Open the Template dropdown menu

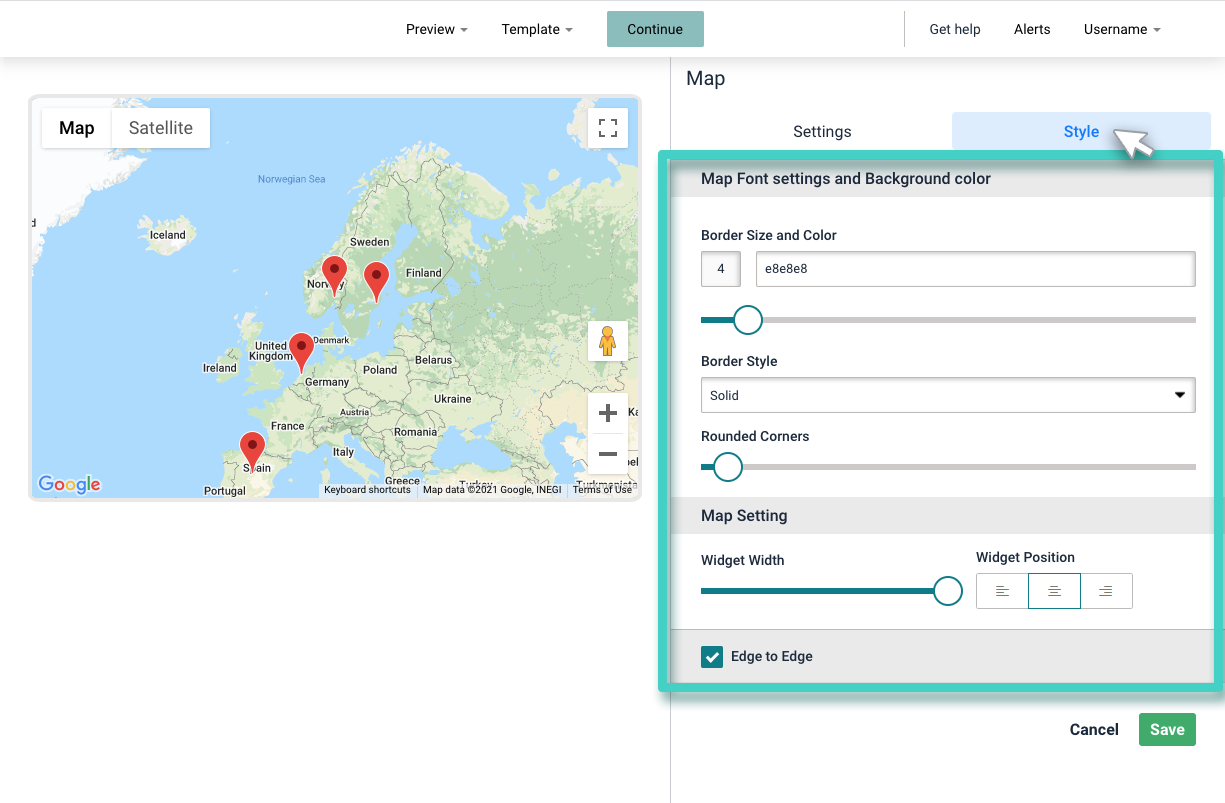pos(537,29)
